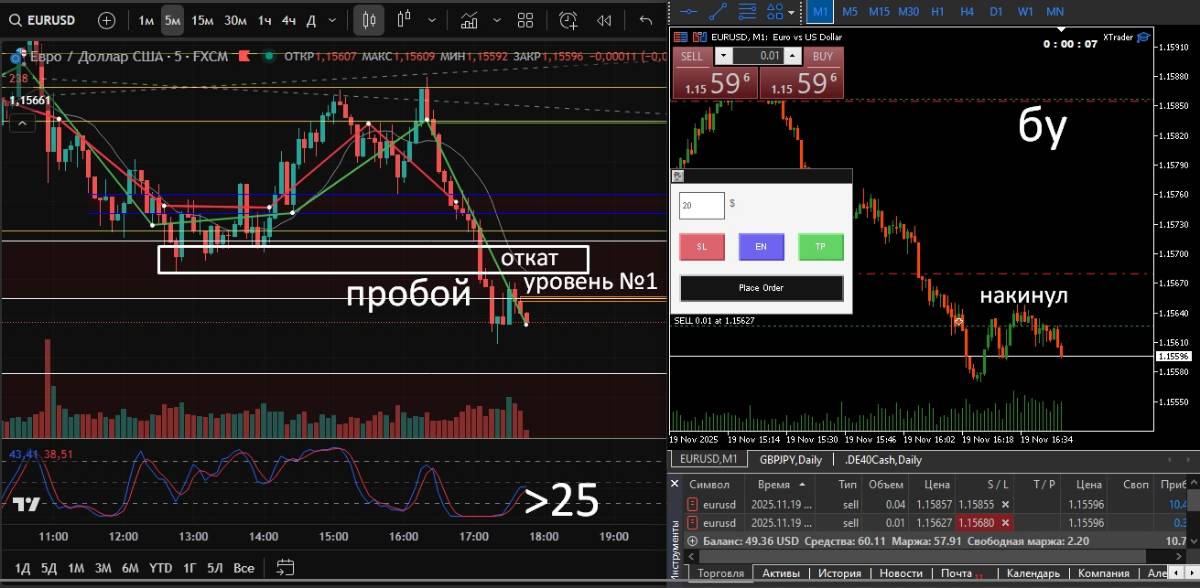Open the go-to-date calendar icon
Screen dimensions: 1200x588
tap(285, 567)
